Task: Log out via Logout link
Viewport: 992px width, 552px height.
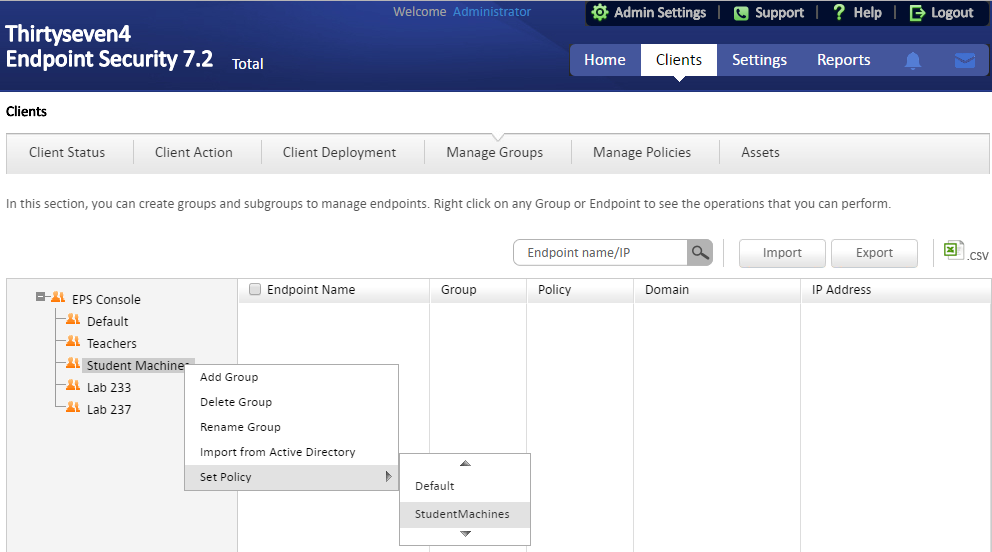Action: (952, 13)
